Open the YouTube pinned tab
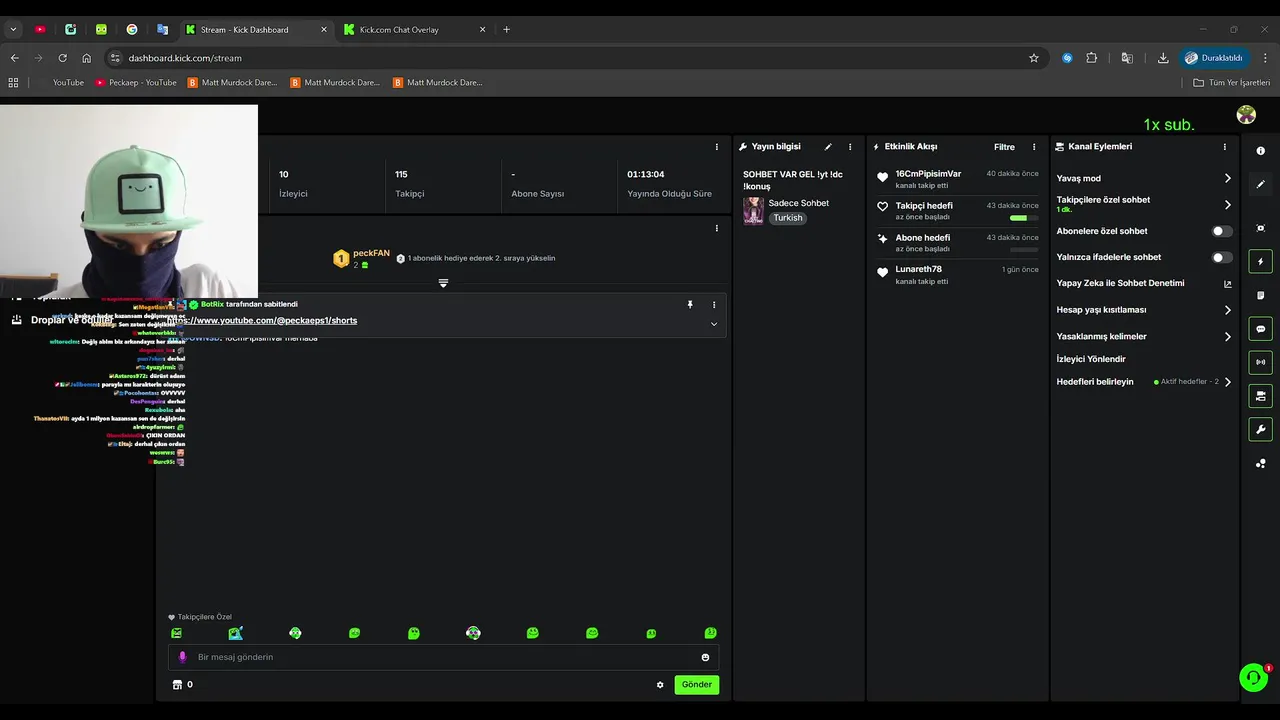This screenshot has height=720, width=1280. pyautogui.click(x=40, y=30)
